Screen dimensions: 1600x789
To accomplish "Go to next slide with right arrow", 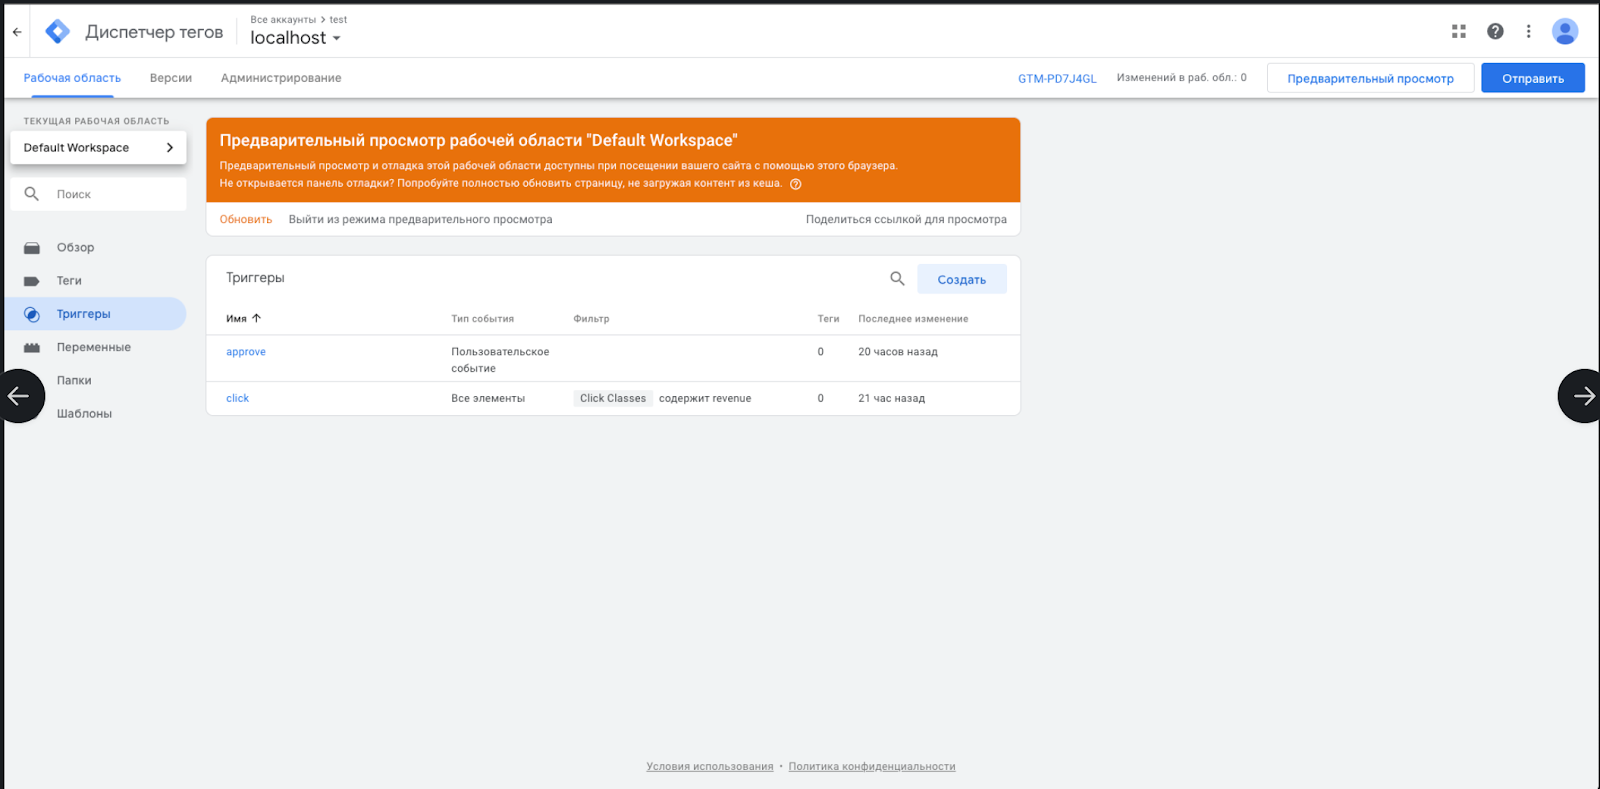I will coord(1582,396).
